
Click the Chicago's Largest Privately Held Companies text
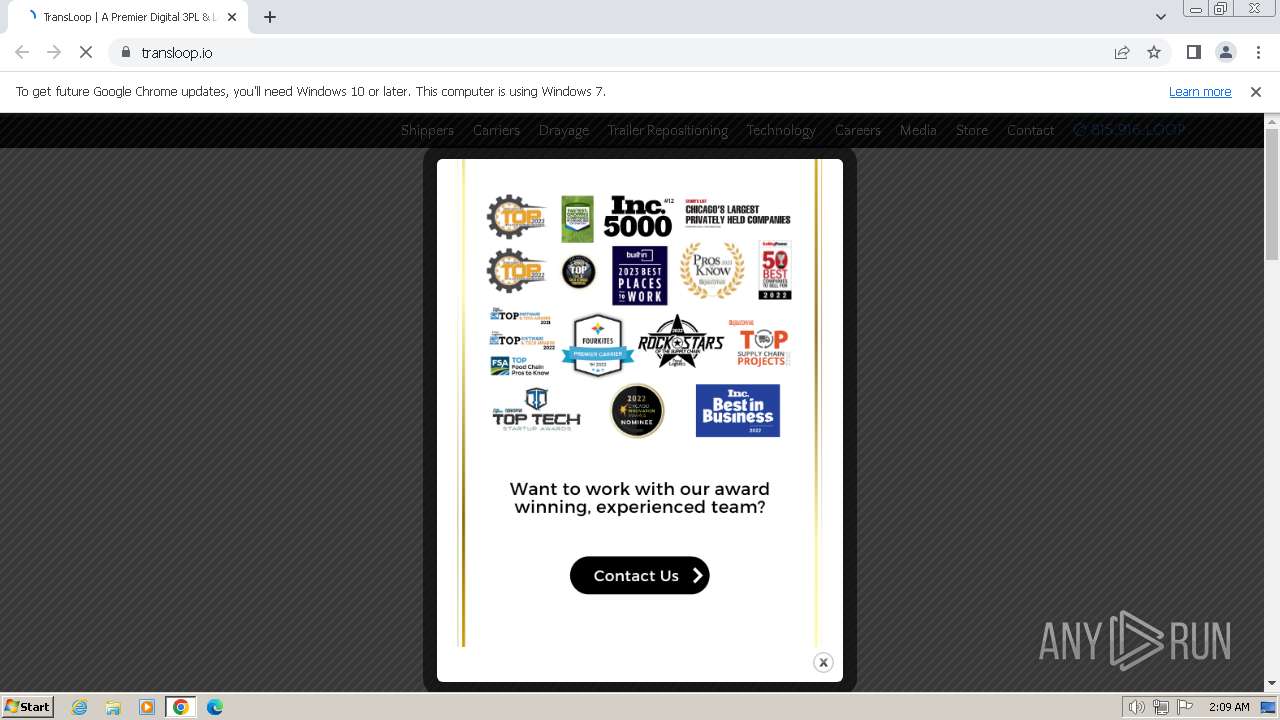[x=738, y=213]
